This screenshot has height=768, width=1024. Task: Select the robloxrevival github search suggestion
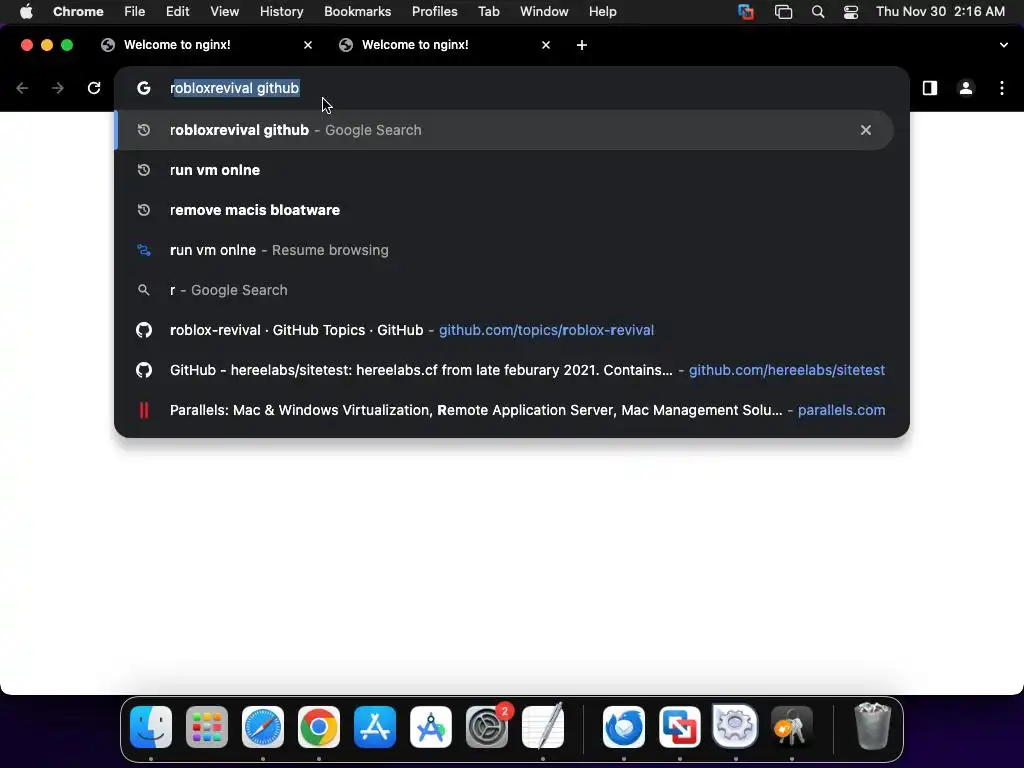point(504,130)
